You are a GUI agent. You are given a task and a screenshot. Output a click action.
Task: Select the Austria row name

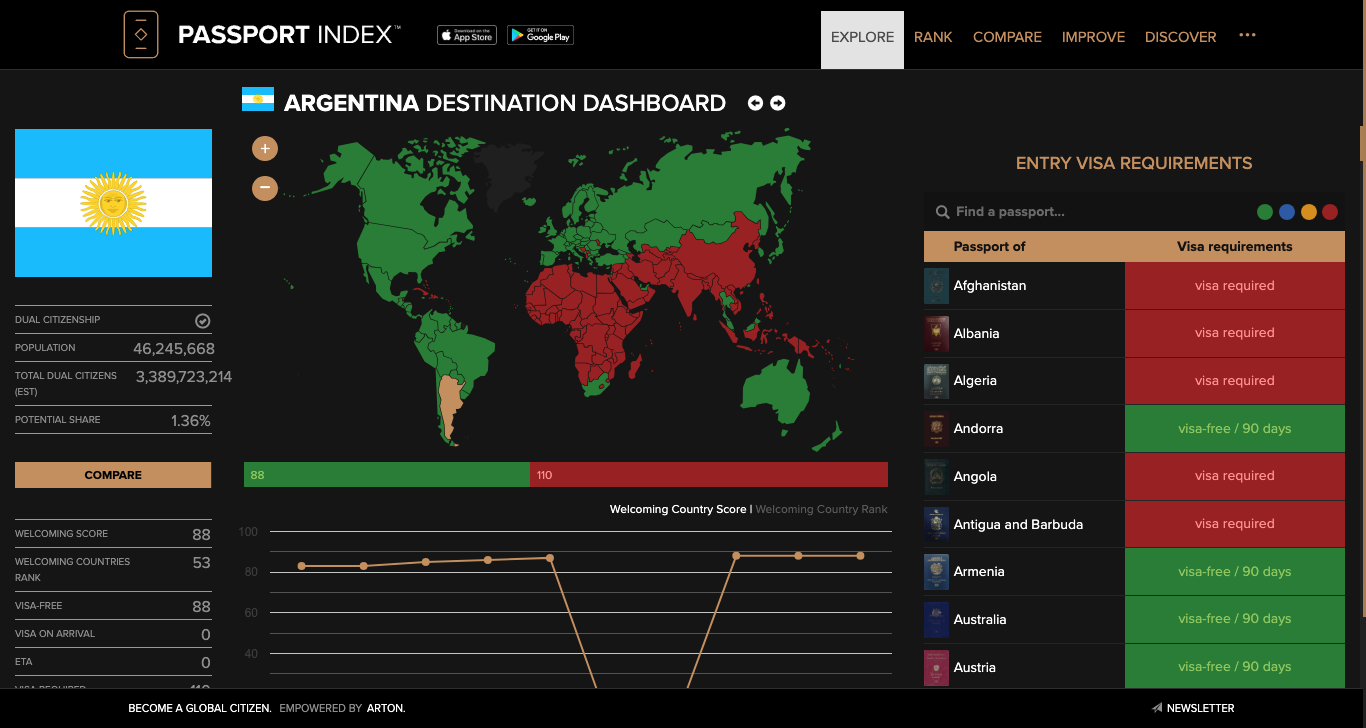[x=975, y=667]
